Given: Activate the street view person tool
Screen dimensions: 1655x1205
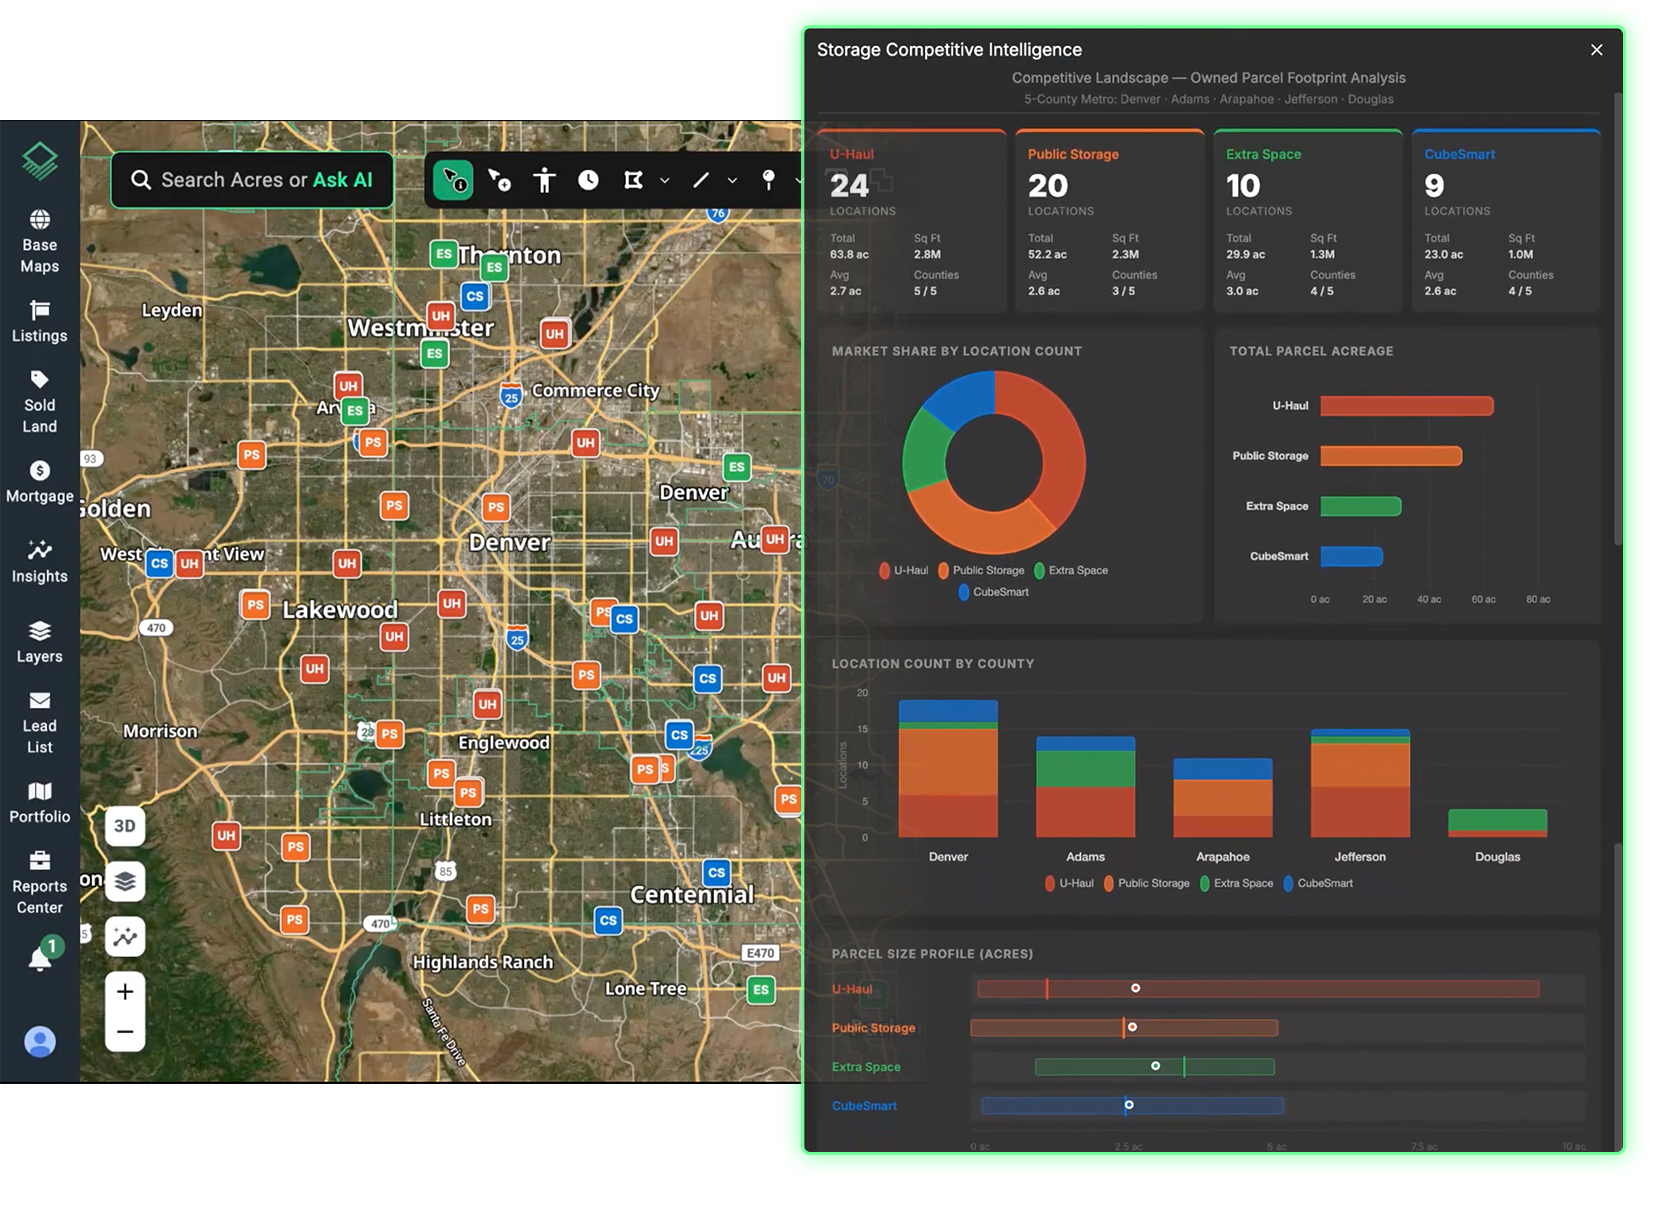Looking at the screenshot, I should 544,180.
